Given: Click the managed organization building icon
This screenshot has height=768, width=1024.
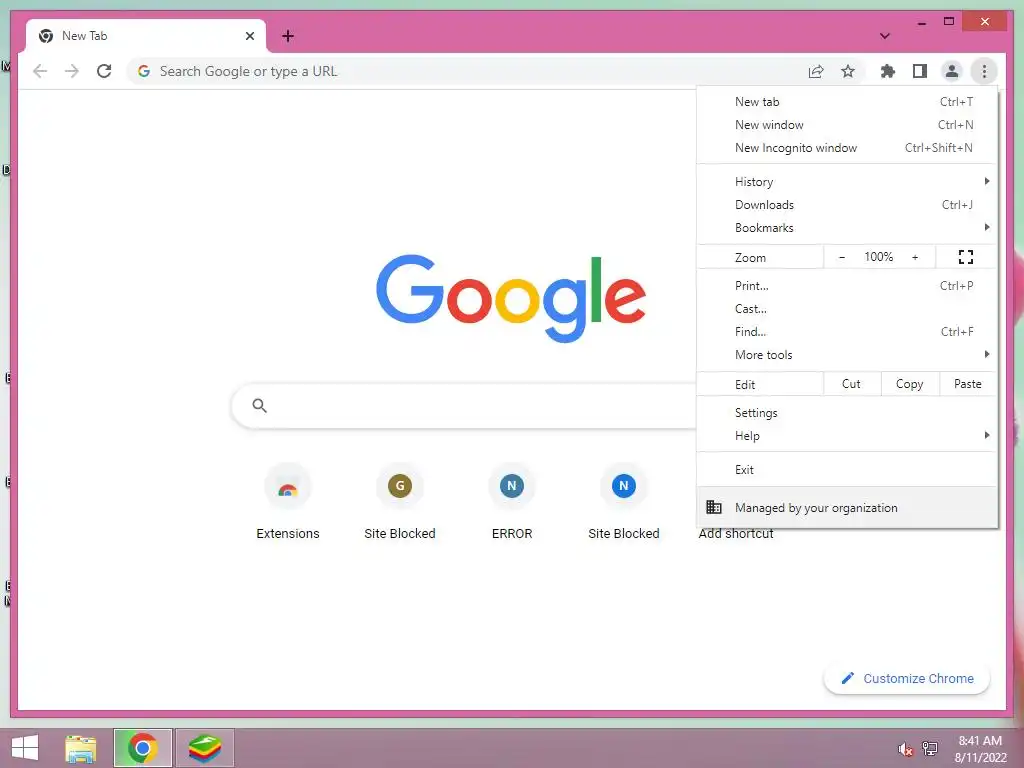Looking at the screenshot, I should (x=714, y=507).
